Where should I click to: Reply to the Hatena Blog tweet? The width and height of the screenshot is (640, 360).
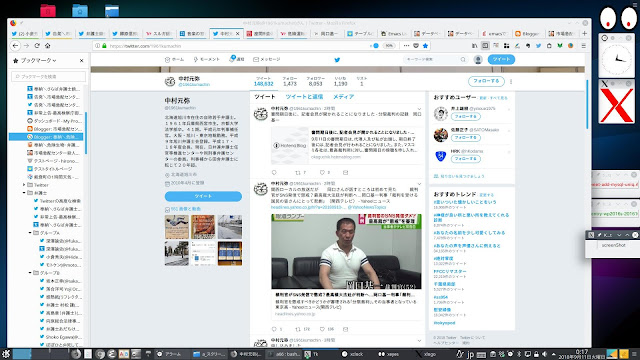[274, 173]
